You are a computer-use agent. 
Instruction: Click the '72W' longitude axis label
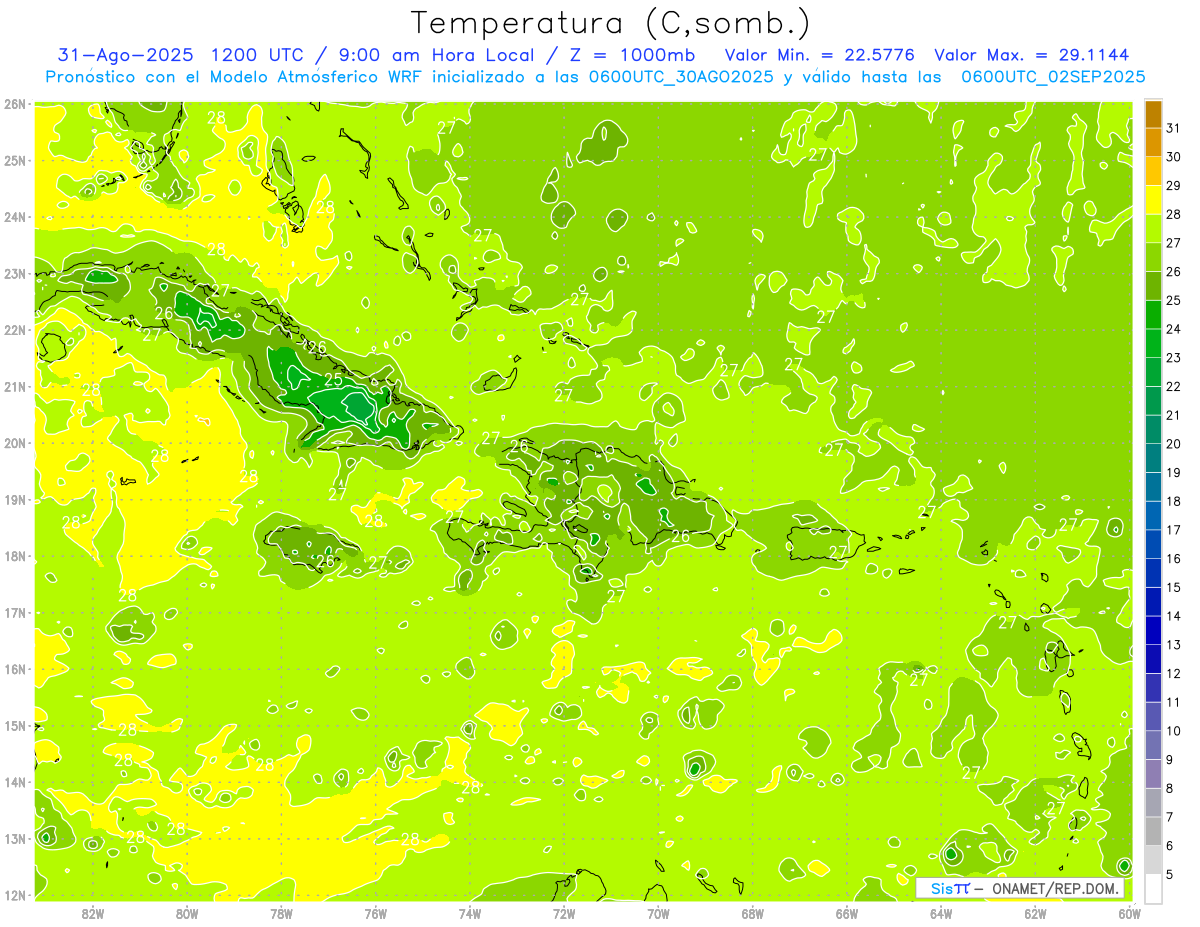pyautogui.click(x=564, y=913)
